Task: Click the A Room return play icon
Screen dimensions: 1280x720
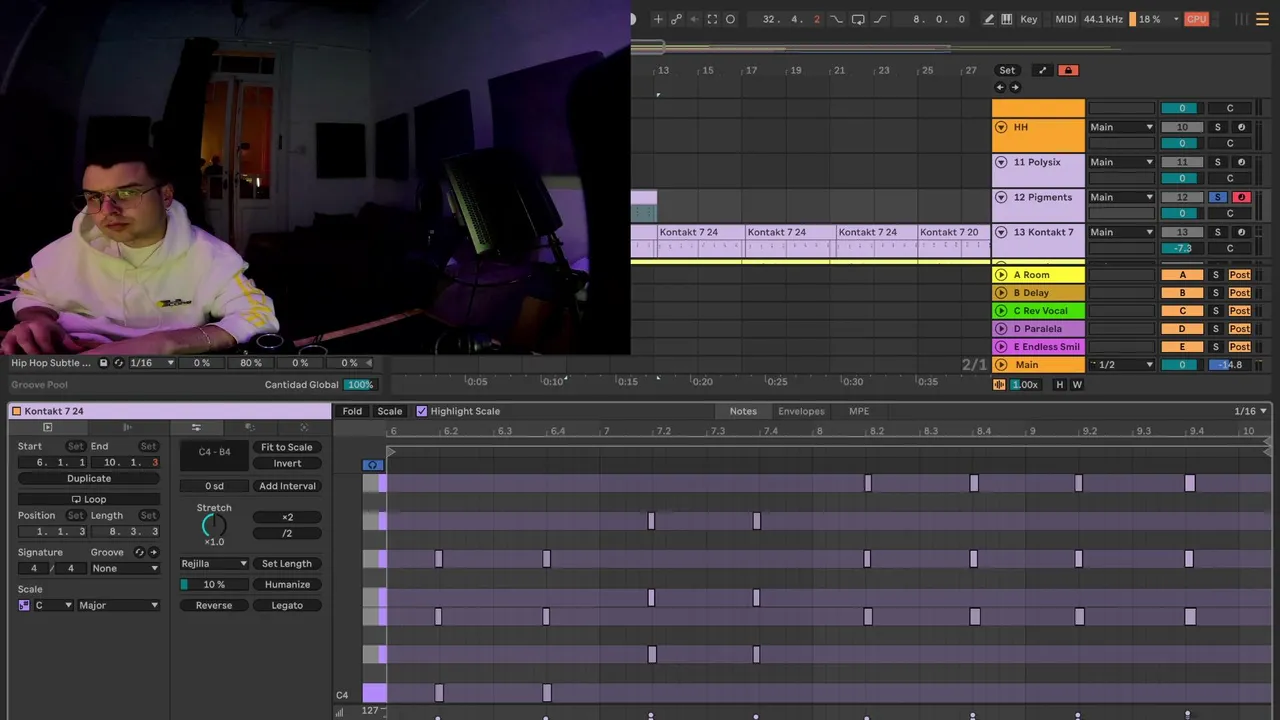Action: [1001, 275]
